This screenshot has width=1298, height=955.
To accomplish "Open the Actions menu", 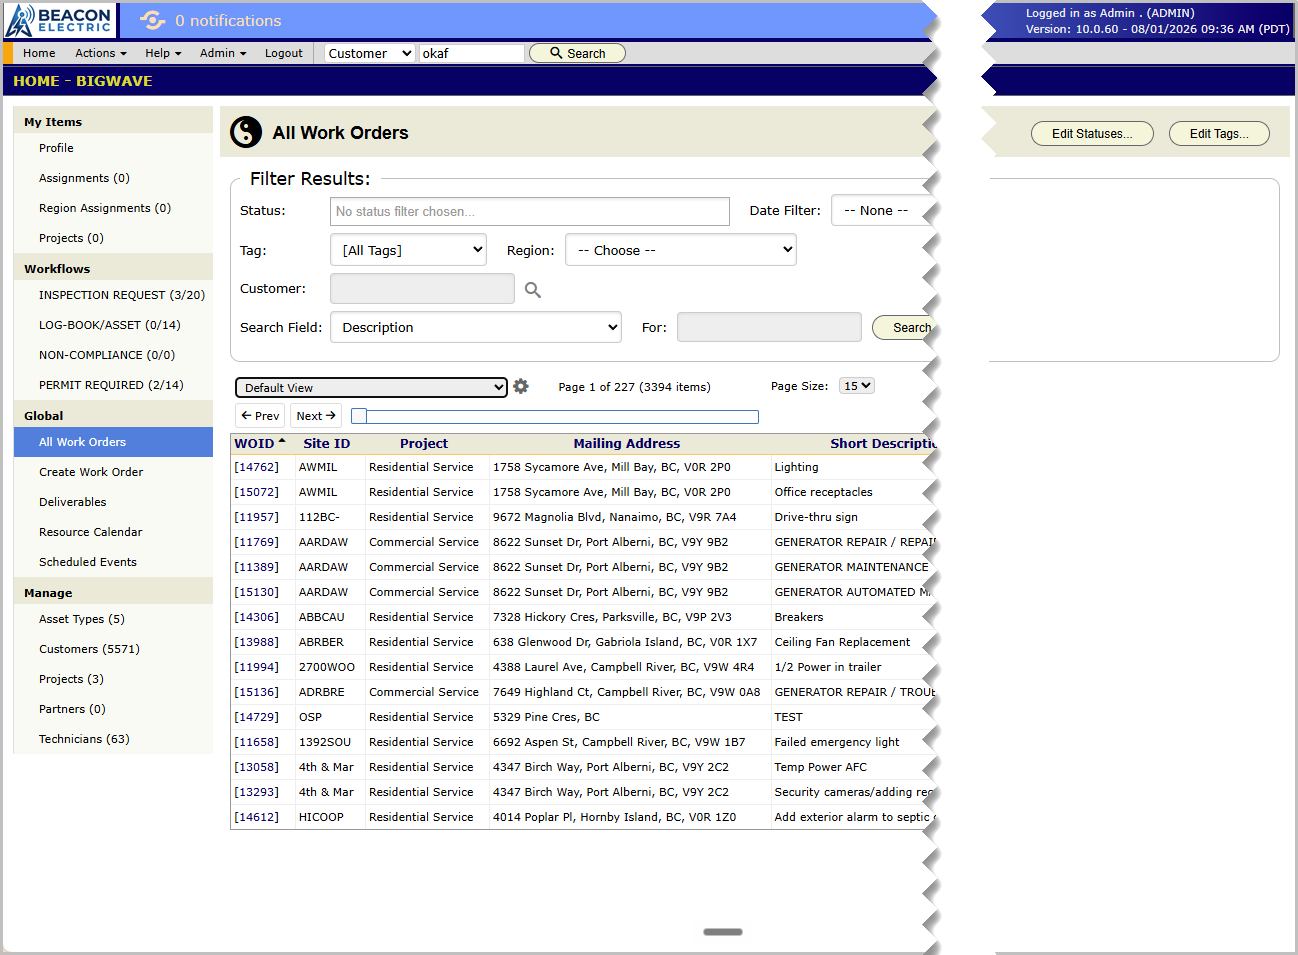I will [101, 53].
